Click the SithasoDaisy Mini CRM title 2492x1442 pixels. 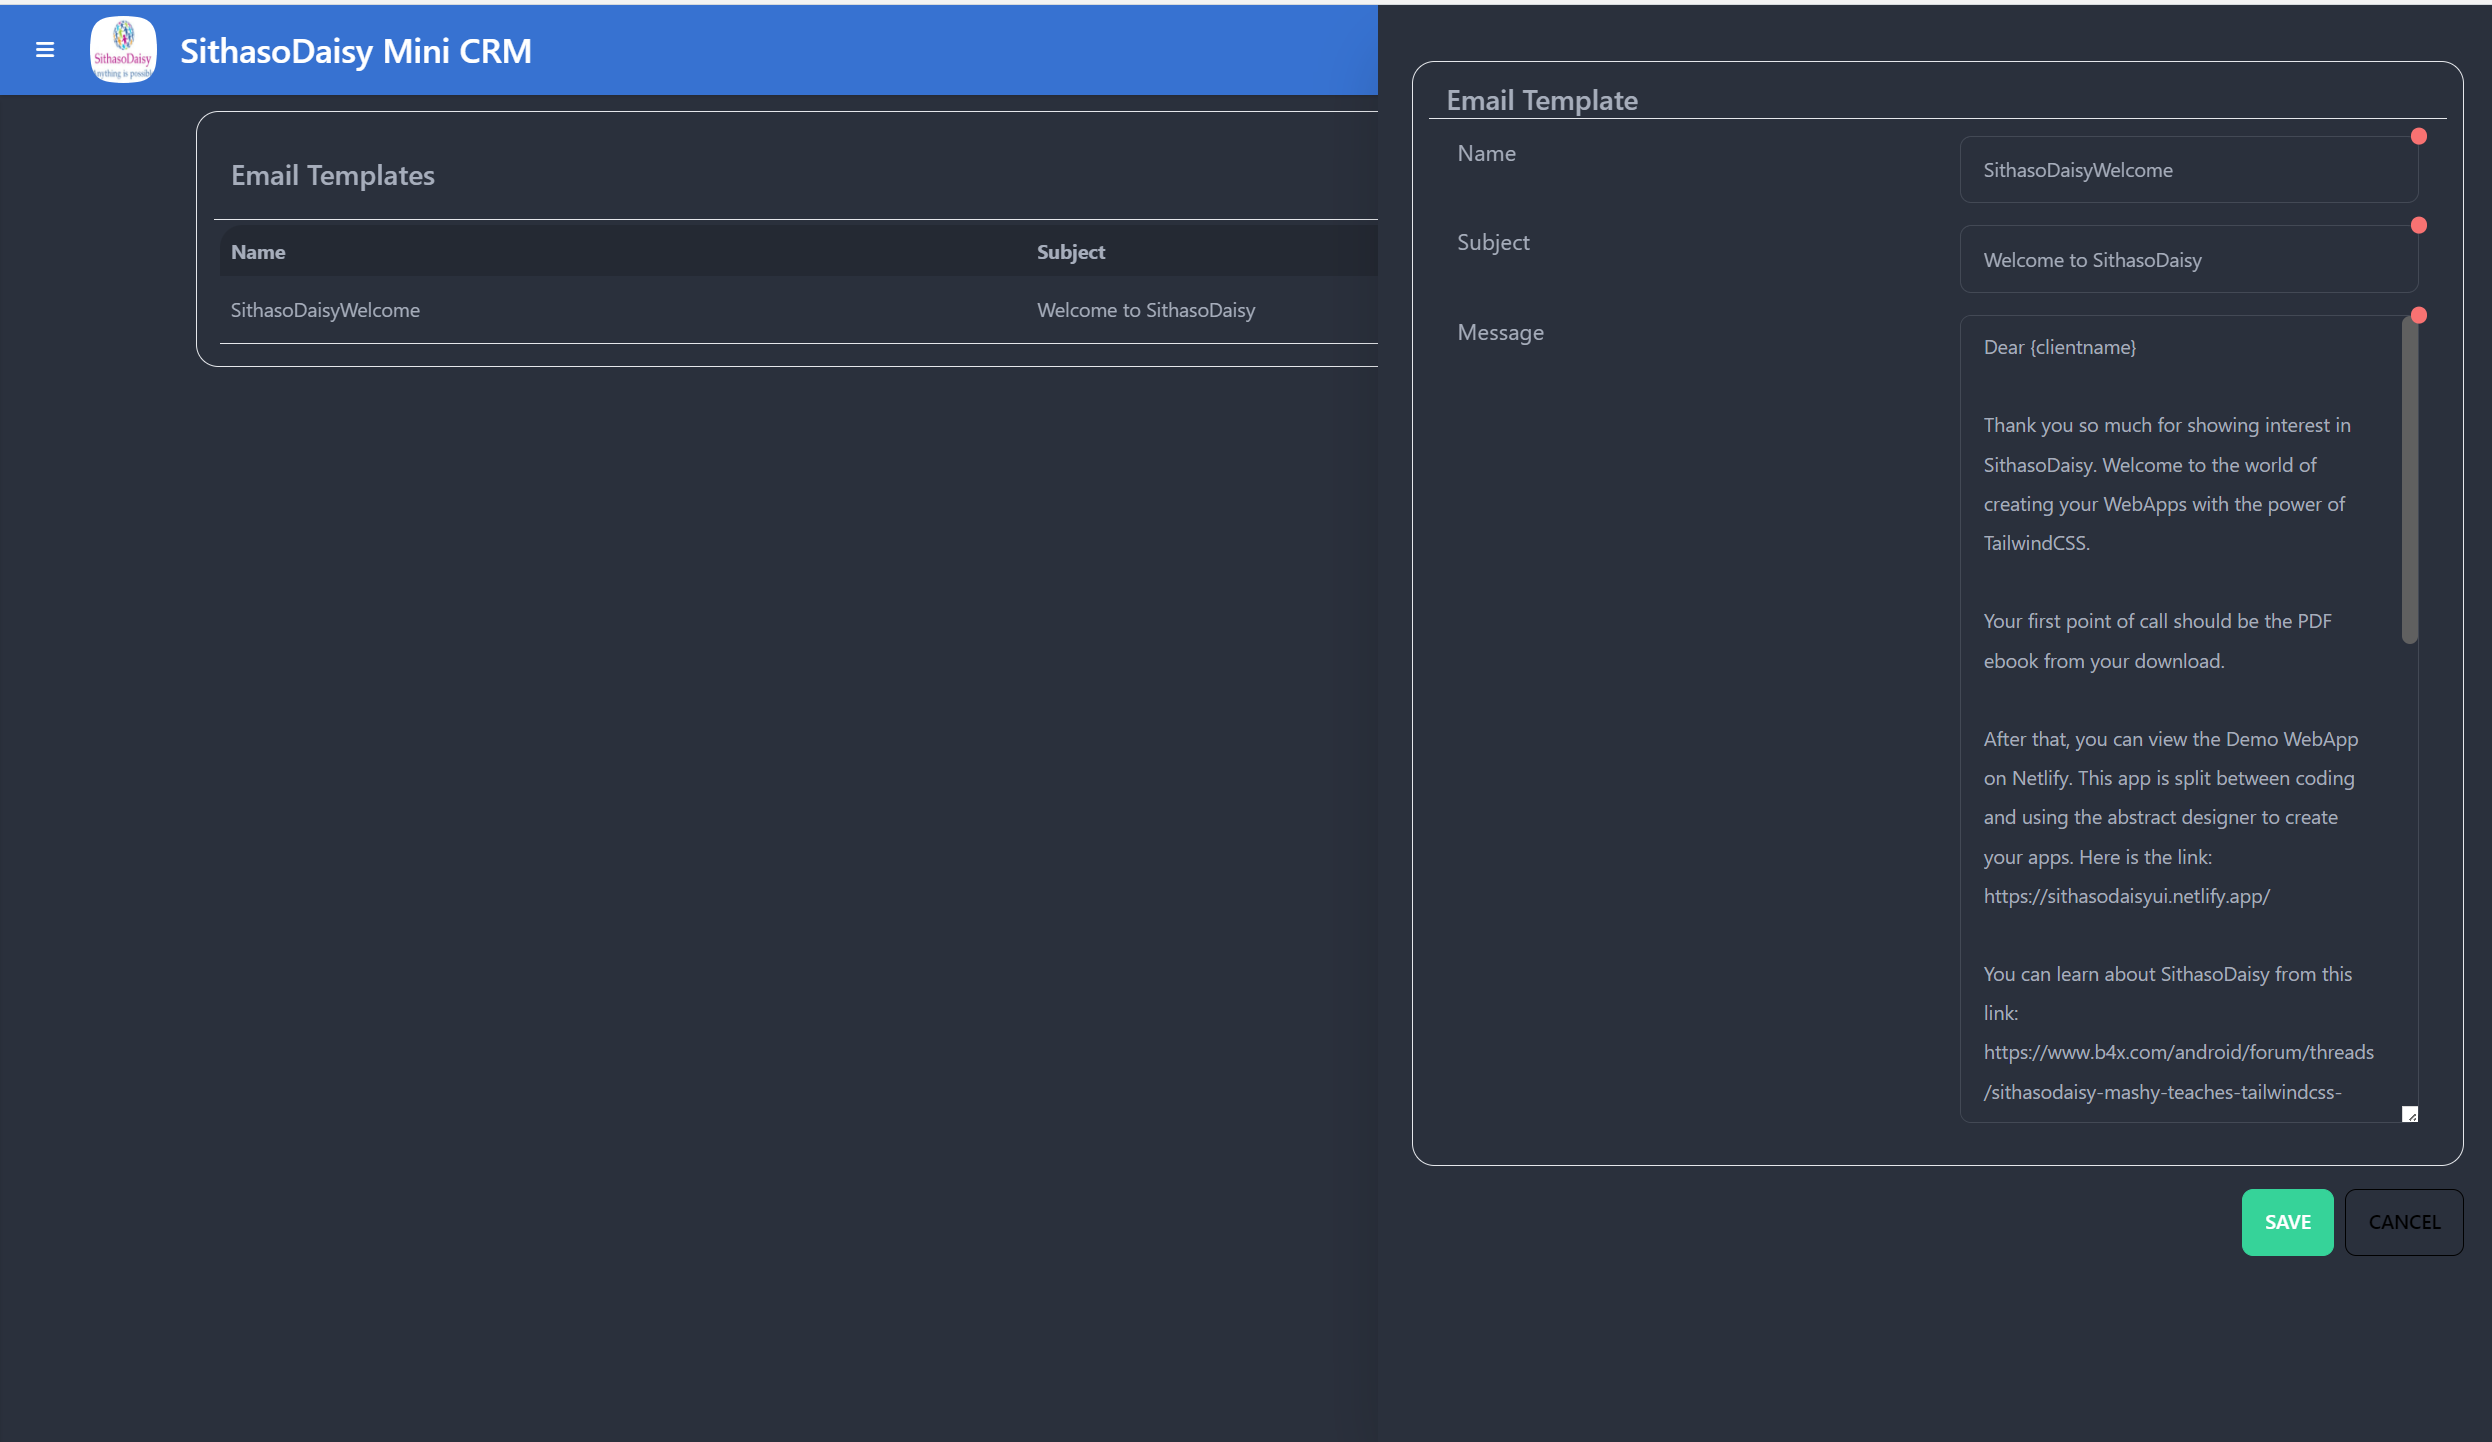(355, 51)
